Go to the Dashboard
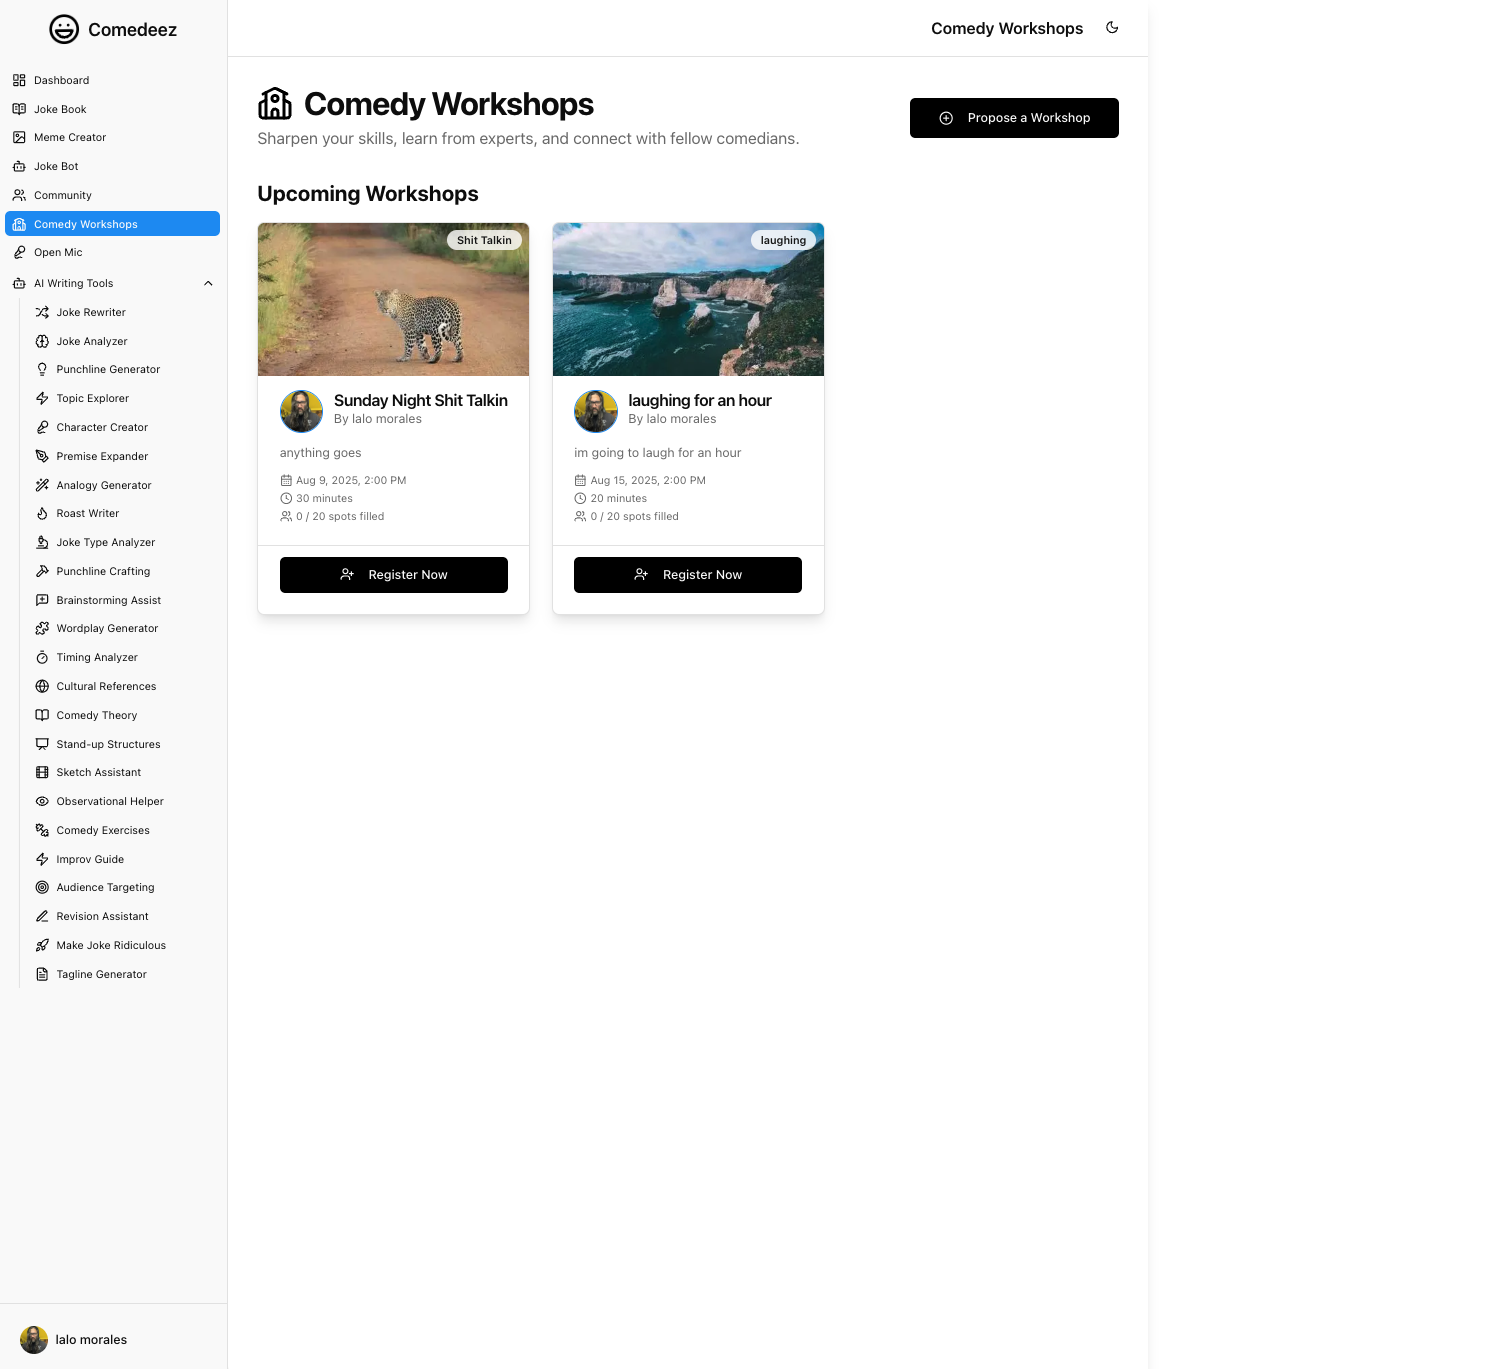This screenshot has height=1369, width=1499. pyautogui.click(x=61, y=80)
